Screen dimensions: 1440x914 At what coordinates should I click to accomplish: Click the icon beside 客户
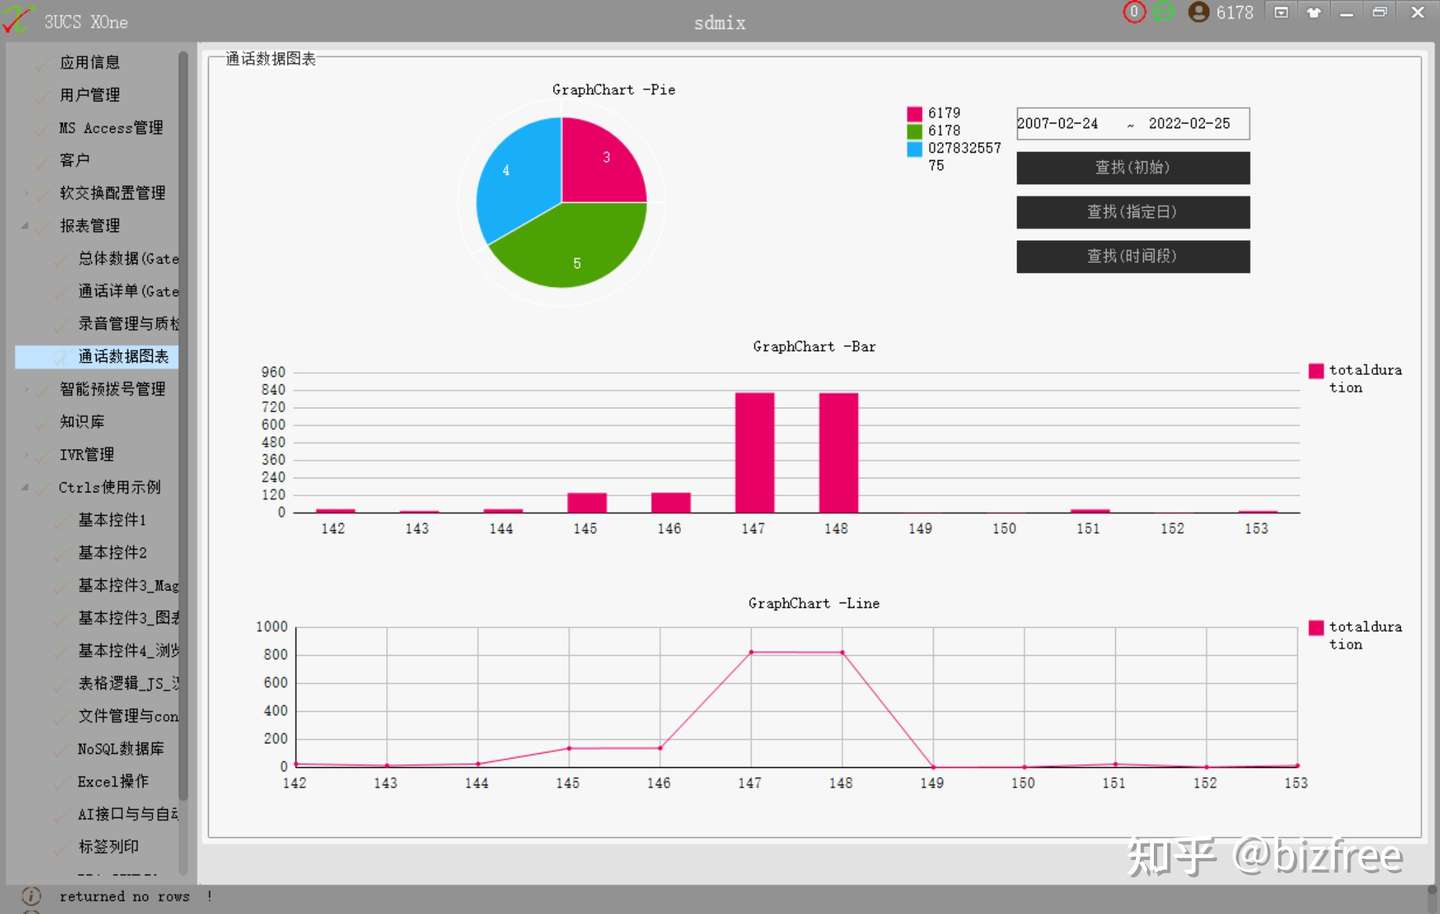(x=40, y=161)
